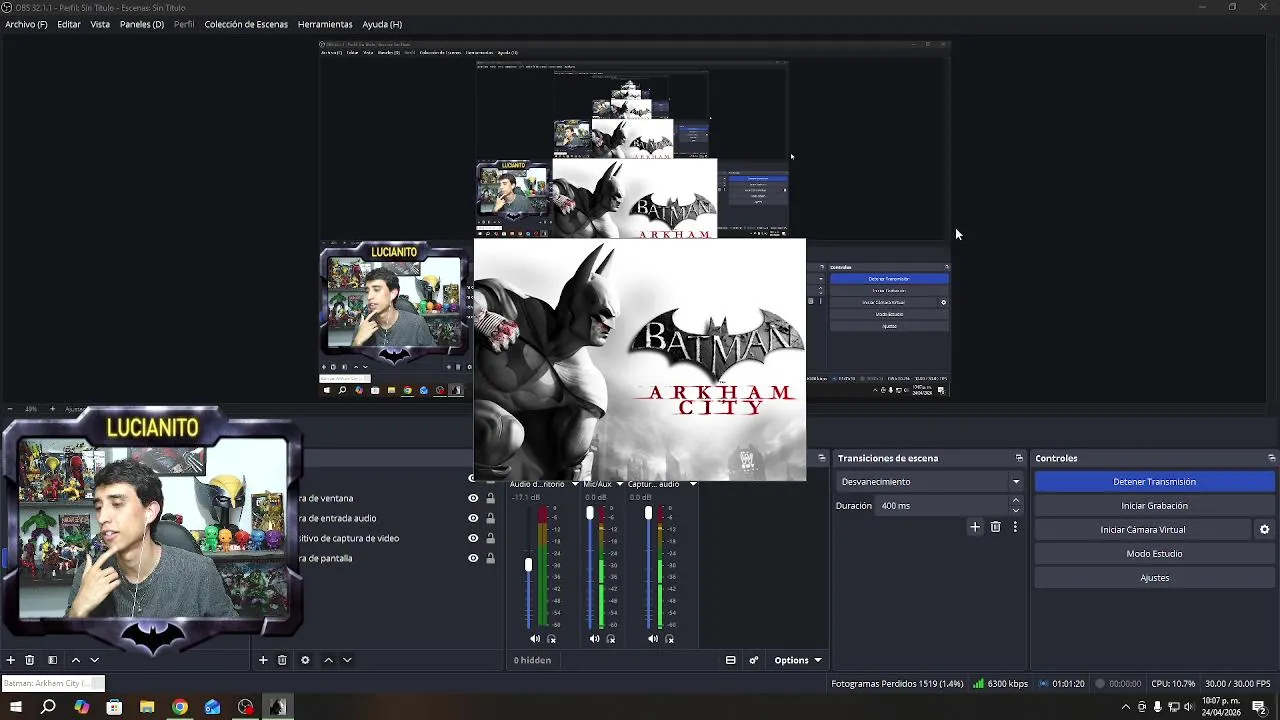Open advanced audio properties gear icon

[754, 660]
